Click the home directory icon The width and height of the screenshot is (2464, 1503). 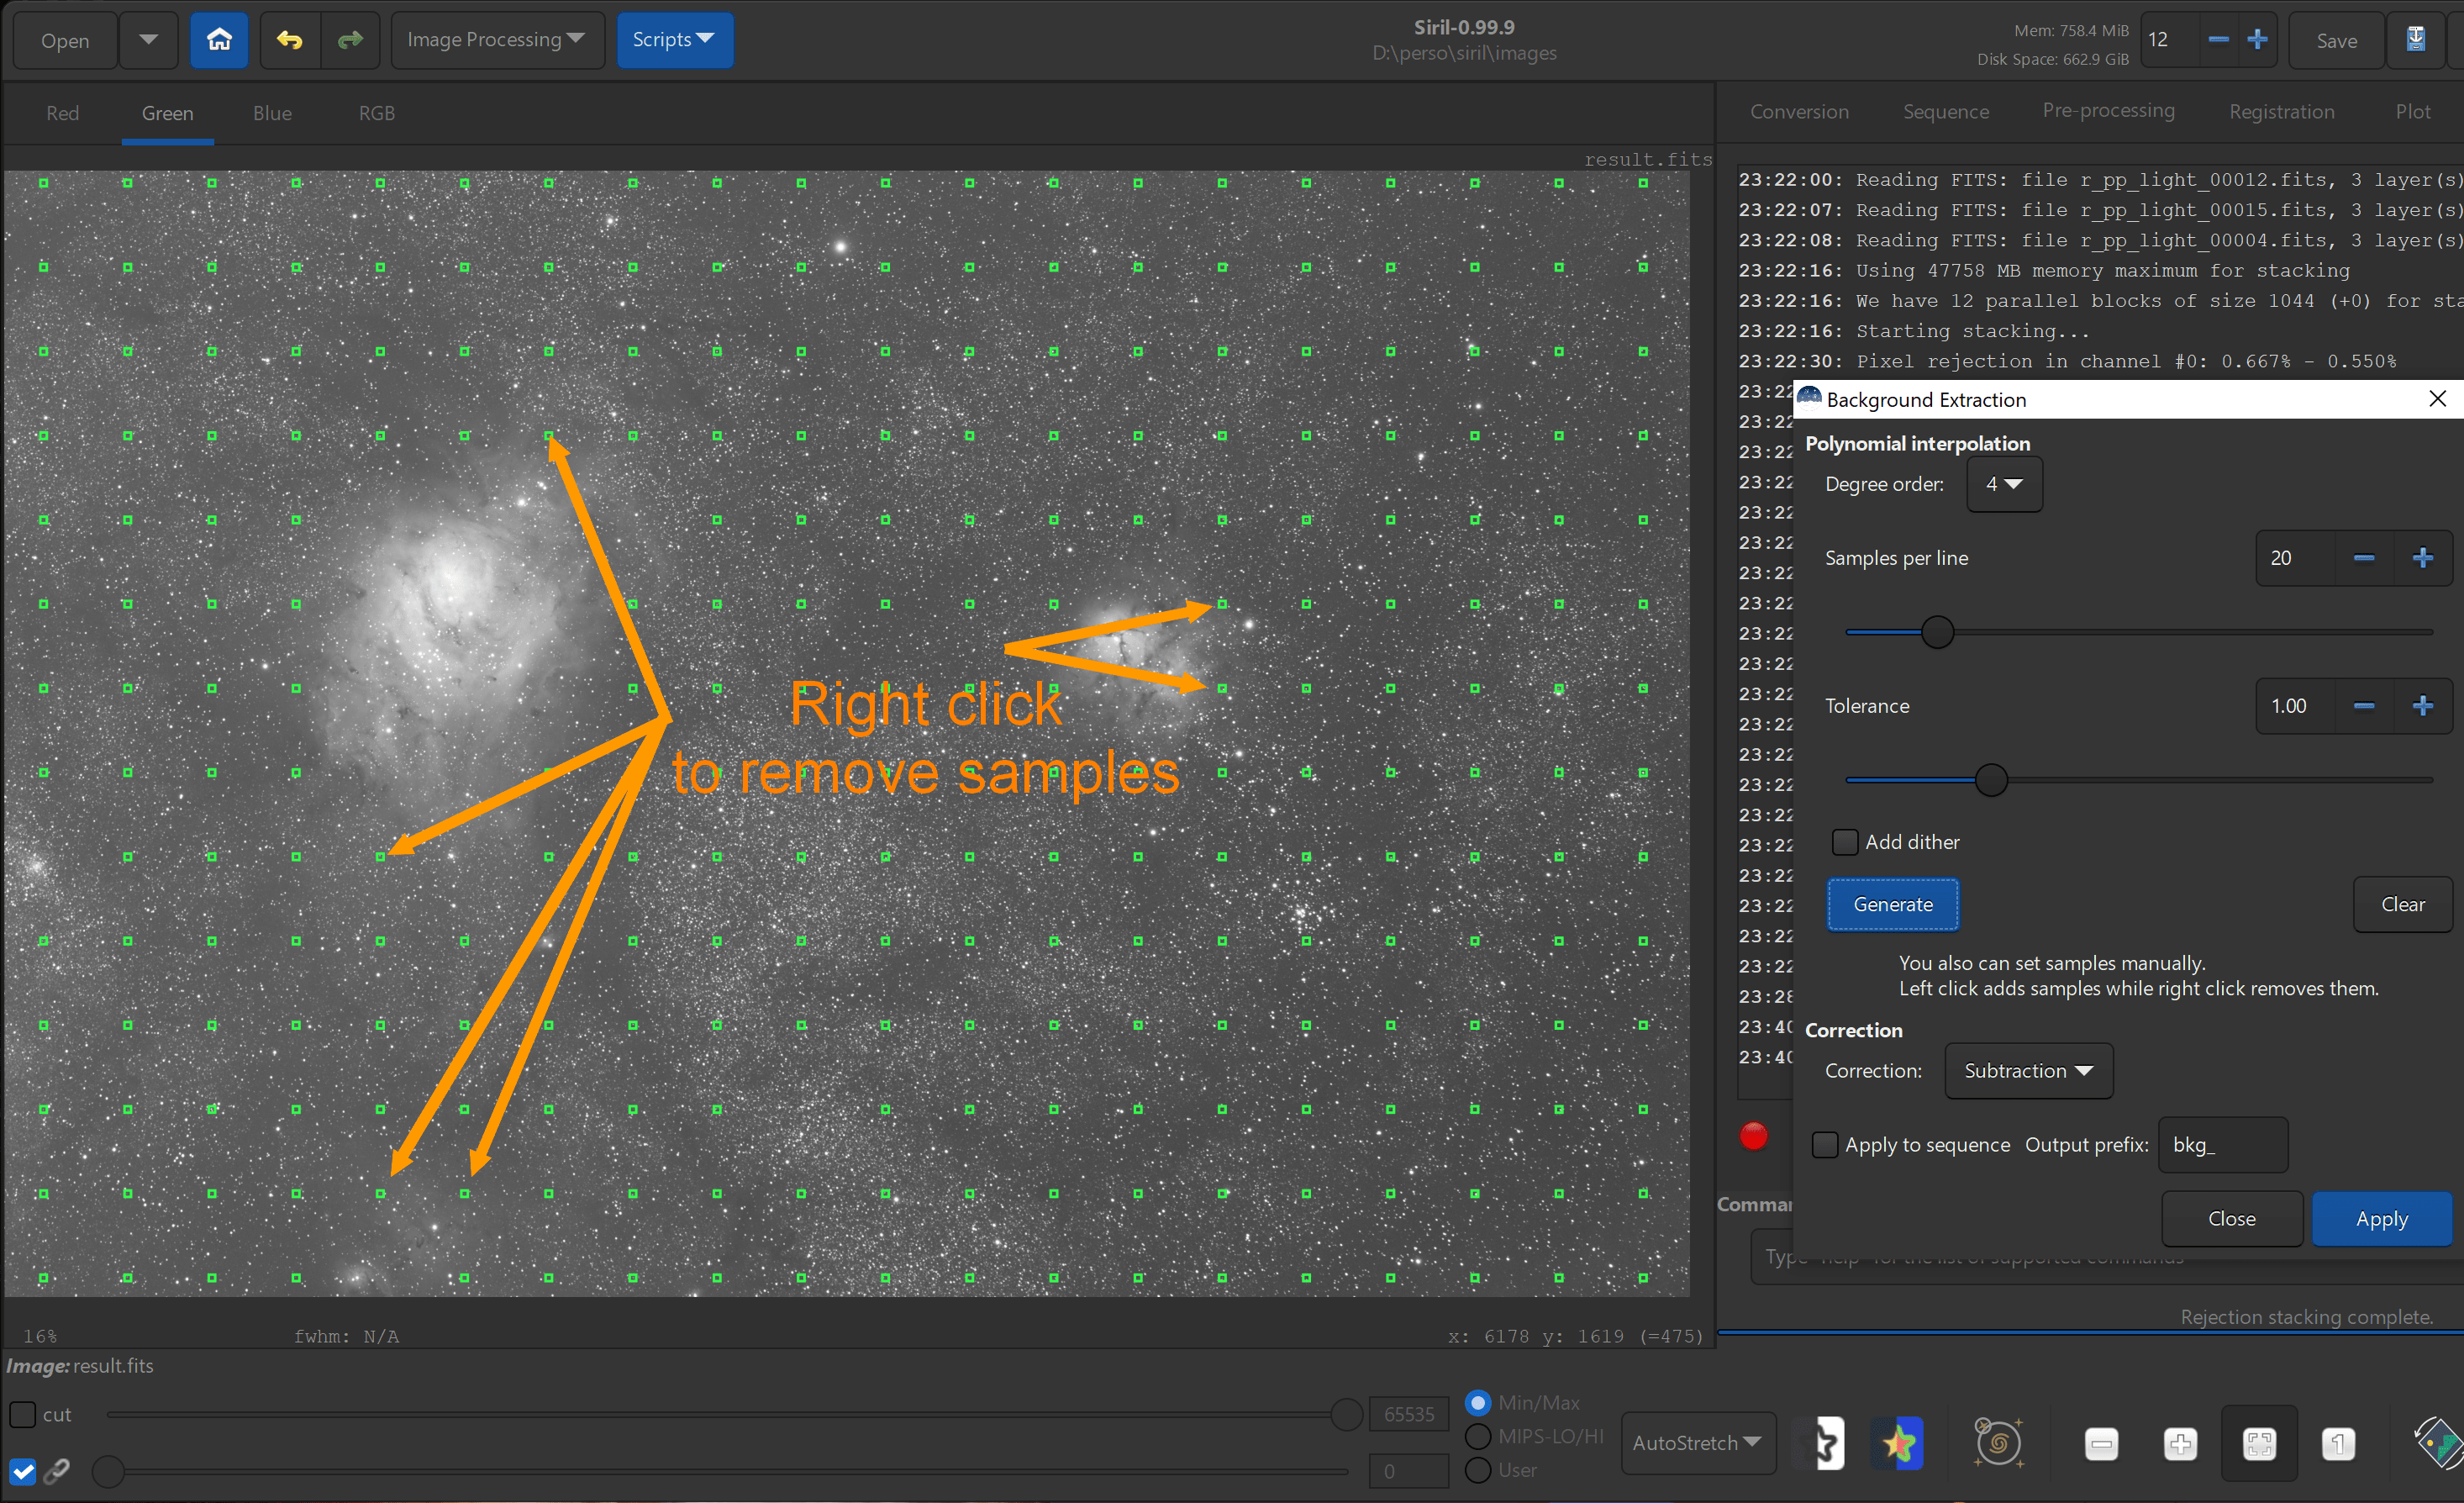pos(219,40)
